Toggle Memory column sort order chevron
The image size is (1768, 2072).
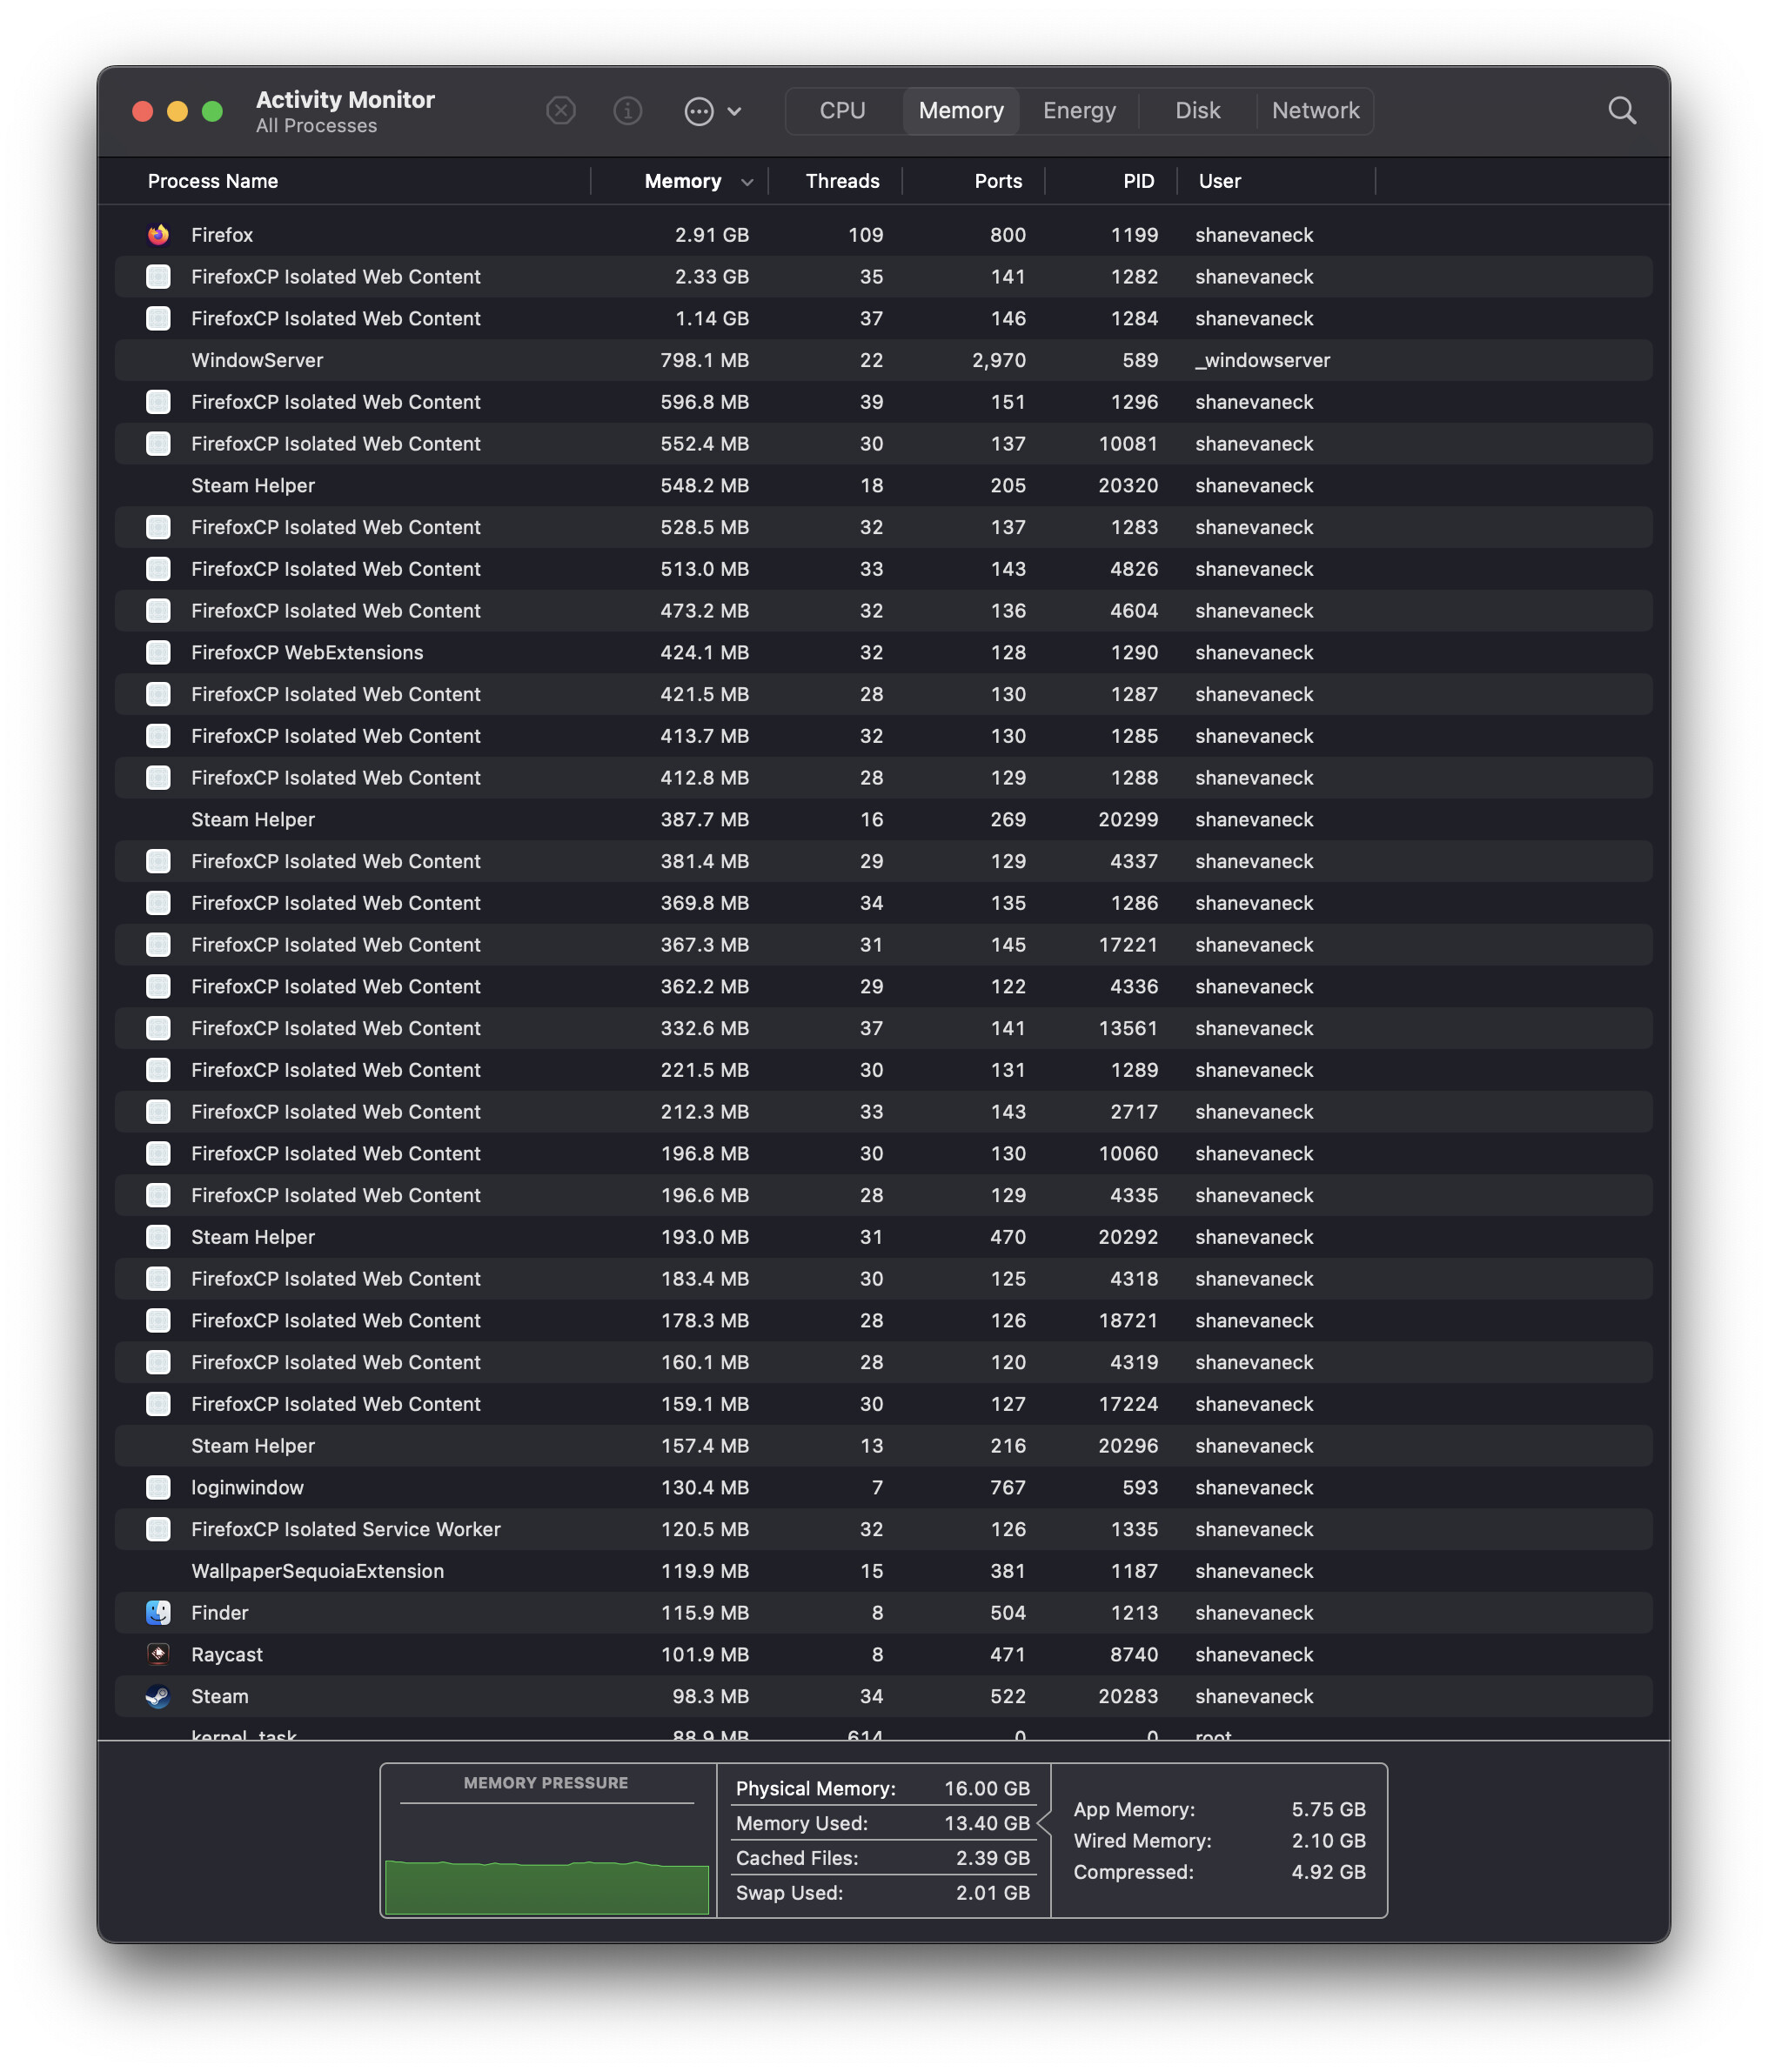tap(747, 182)
